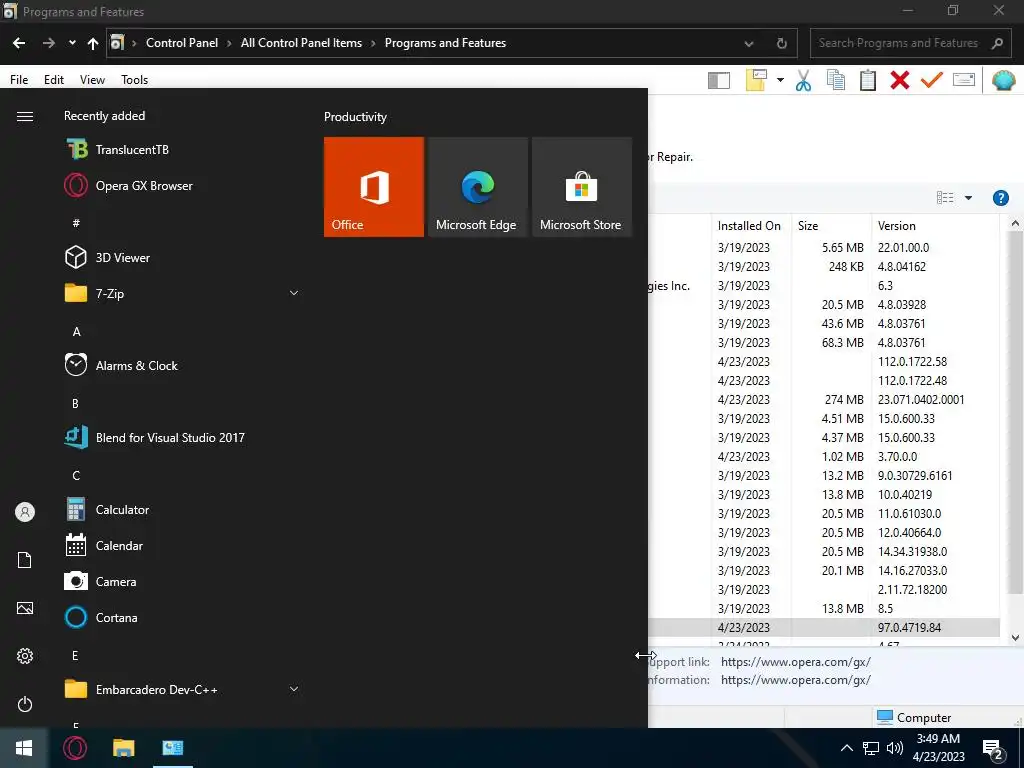1024x768 pixels.
Task: Open Calendar app
Action: (182, 545)
